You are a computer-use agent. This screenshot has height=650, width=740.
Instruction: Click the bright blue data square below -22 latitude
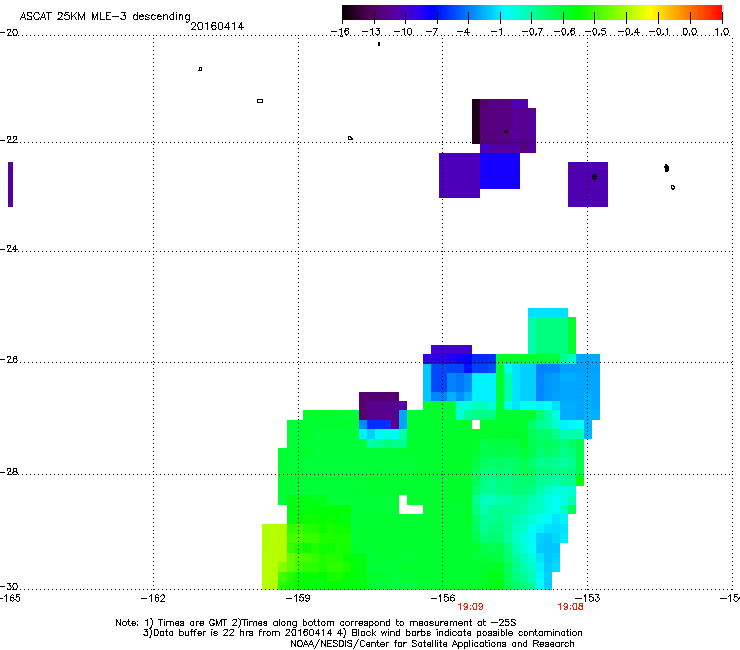pos(500,171)
